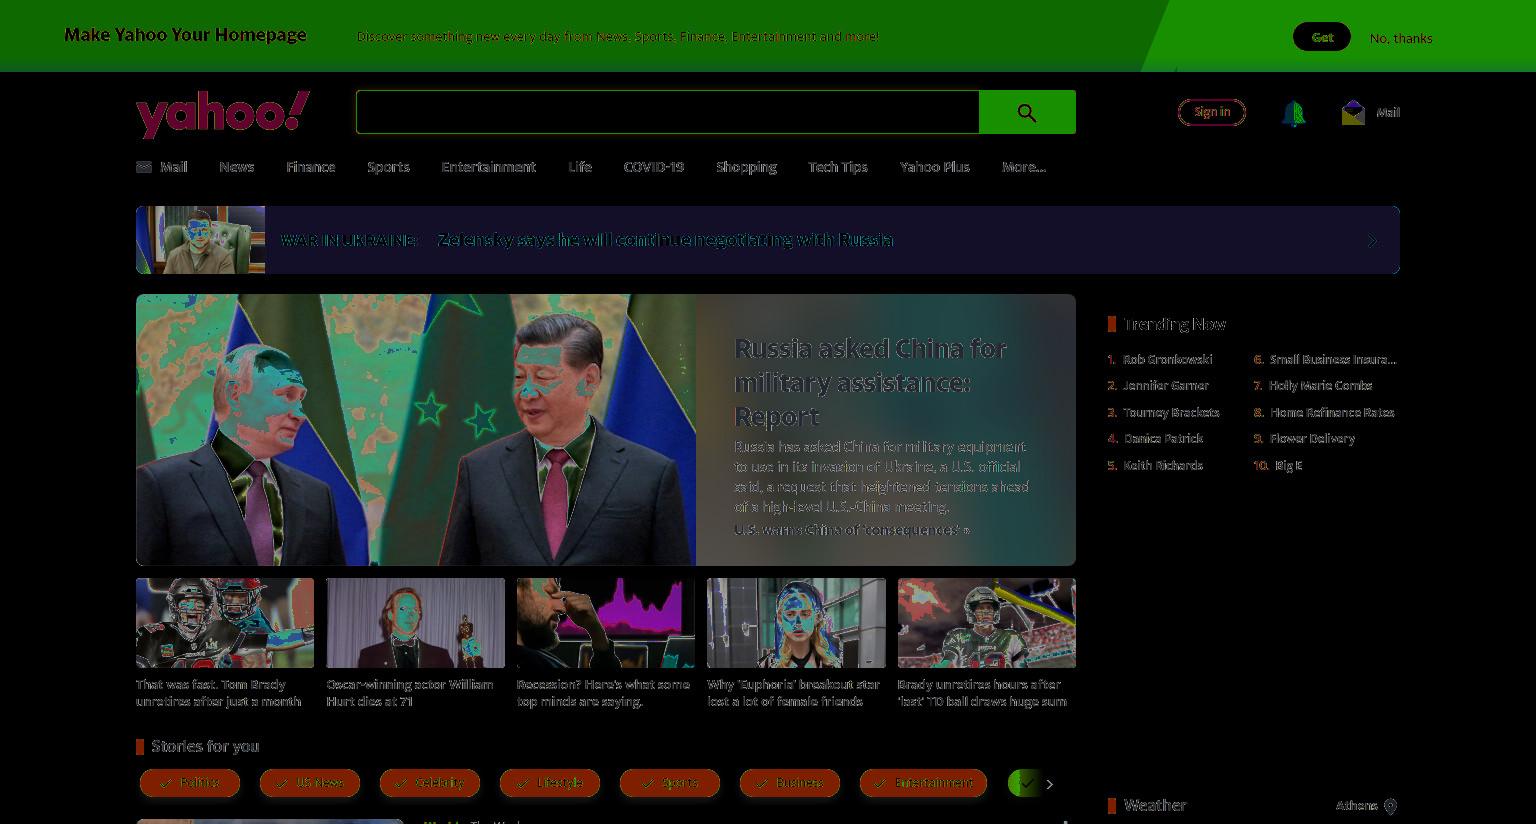Open trending topic Danica Patrick
The image size is (1536, 824).
1163,439
